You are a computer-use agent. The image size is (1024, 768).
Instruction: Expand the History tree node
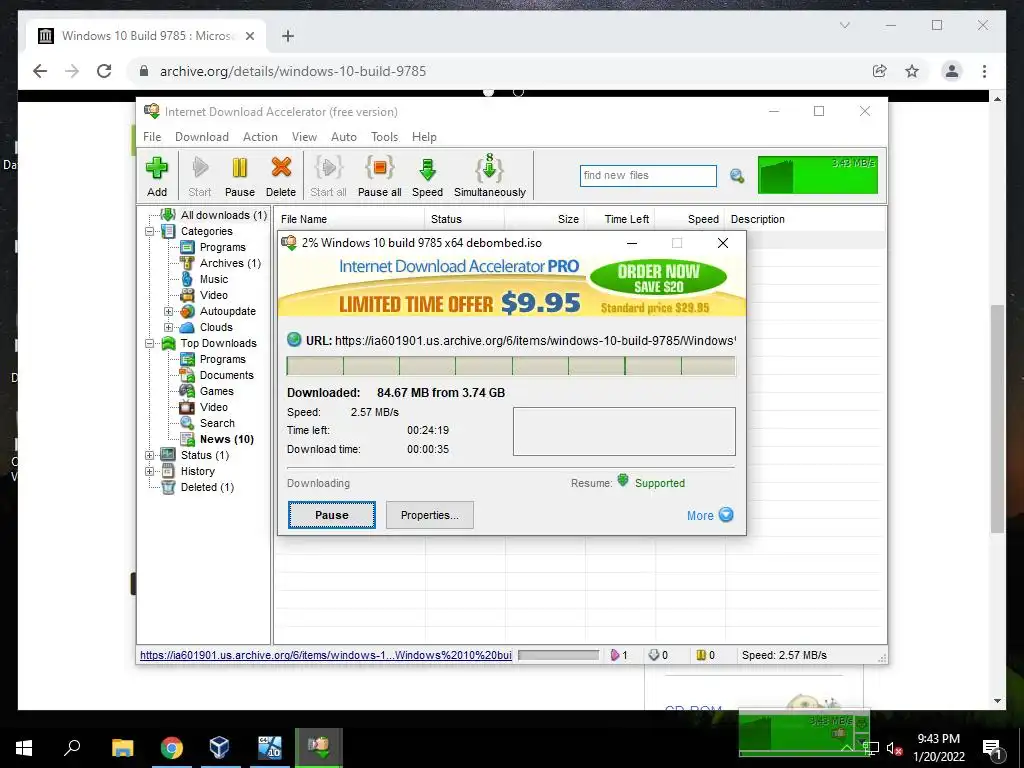coord(150,471)
